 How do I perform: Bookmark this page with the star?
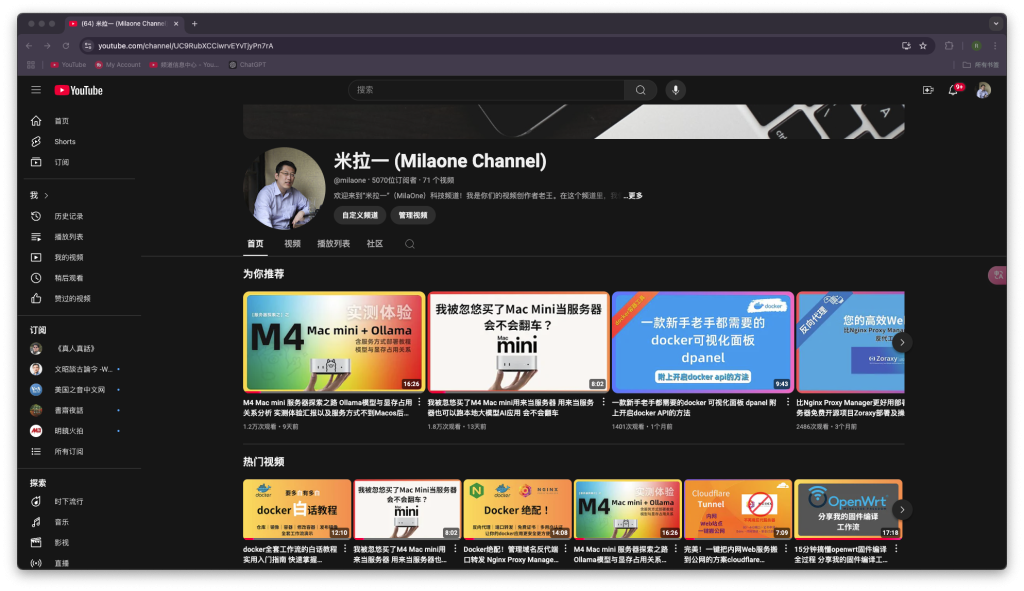click(x=923, y=46)
